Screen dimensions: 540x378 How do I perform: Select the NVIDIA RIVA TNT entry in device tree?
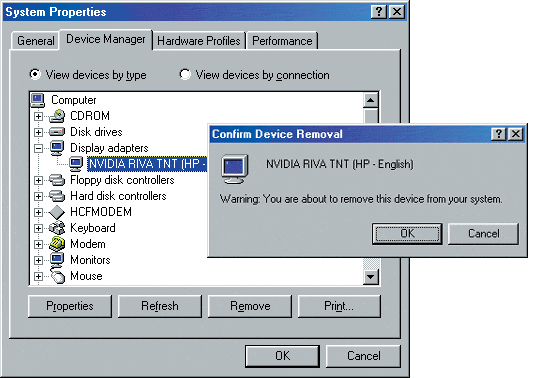147,164
